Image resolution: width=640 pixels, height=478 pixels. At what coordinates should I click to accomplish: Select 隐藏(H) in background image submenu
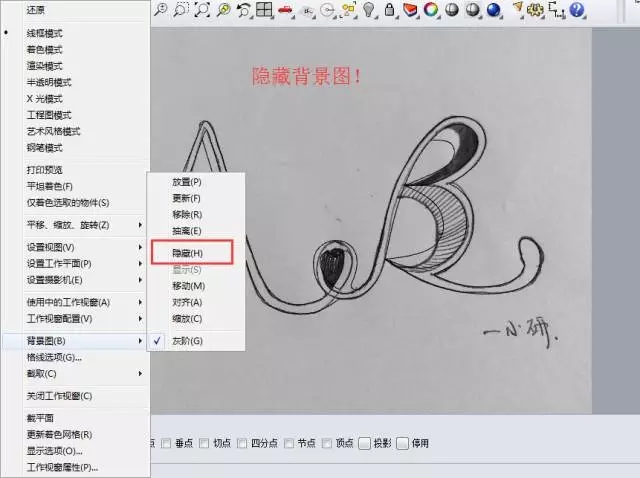click(x=190, y=252)
